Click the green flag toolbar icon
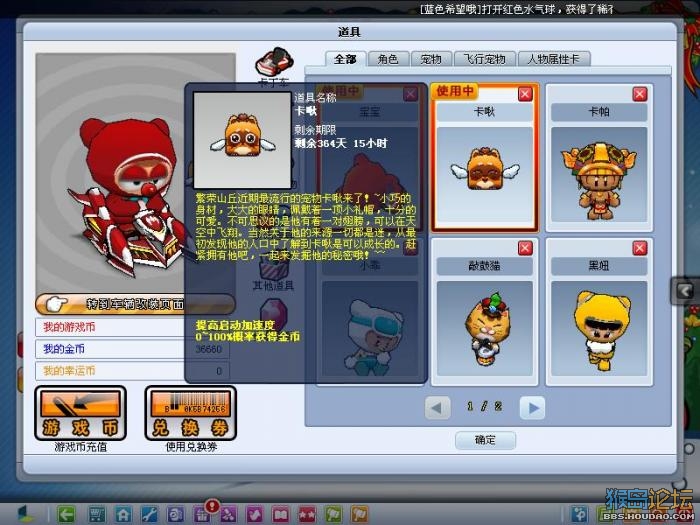Viewport: 700px width, 525px height. (x=333, y=514)
